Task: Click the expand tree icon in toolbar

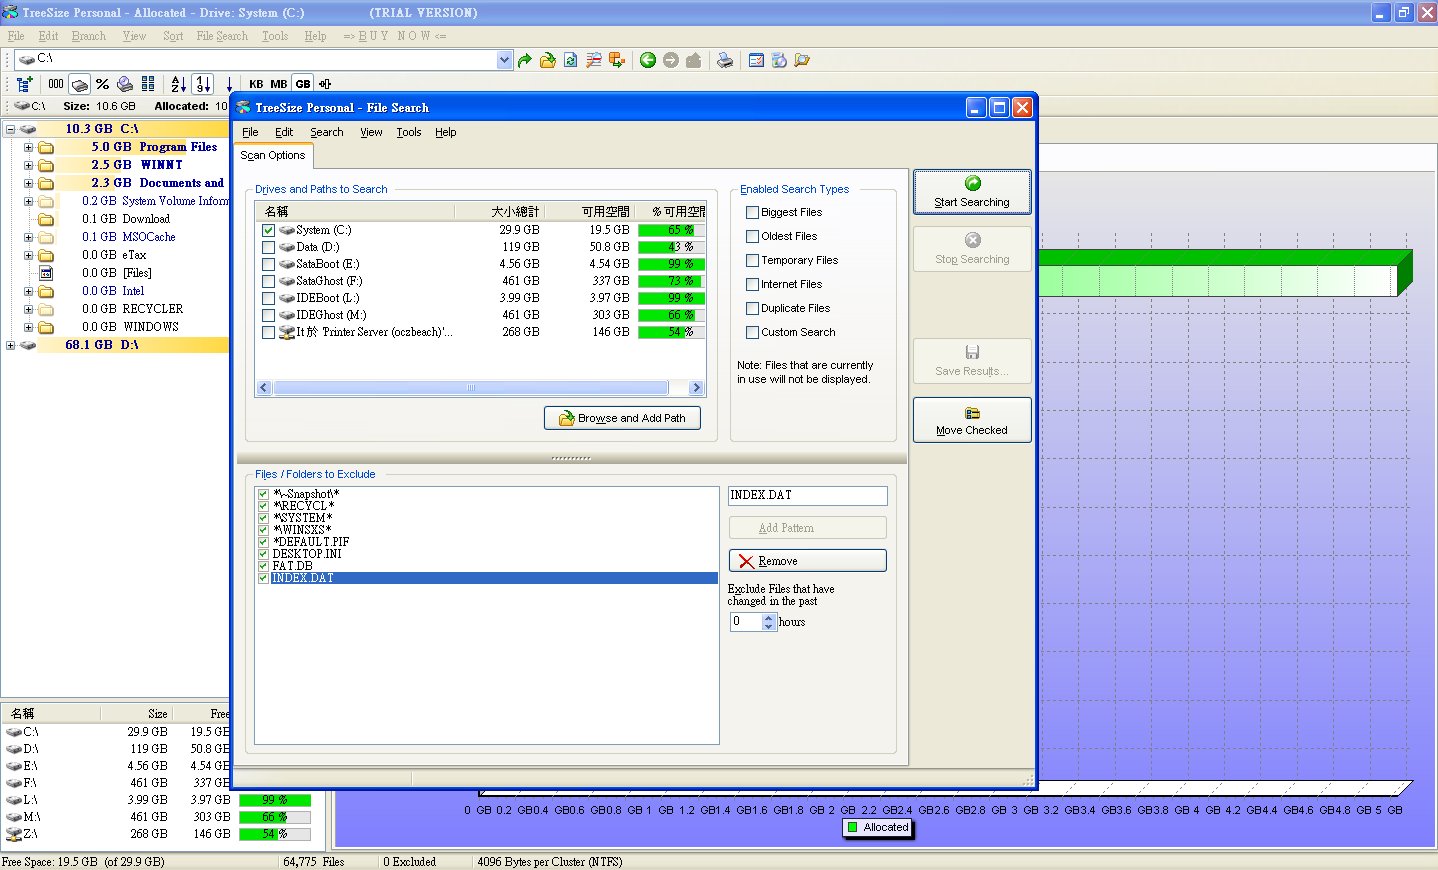Action: pos(24,84)
